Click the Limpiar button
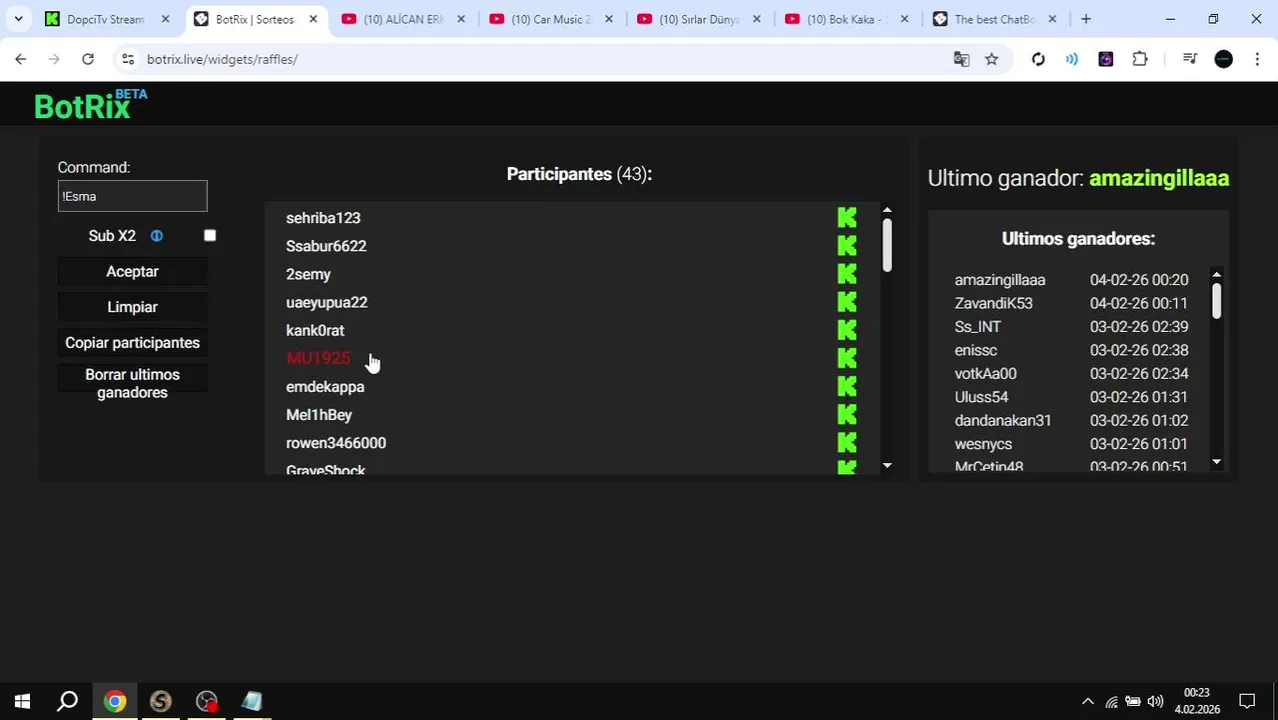The height and width of the screenshot is (720, 1278). [x=132, y=307]
